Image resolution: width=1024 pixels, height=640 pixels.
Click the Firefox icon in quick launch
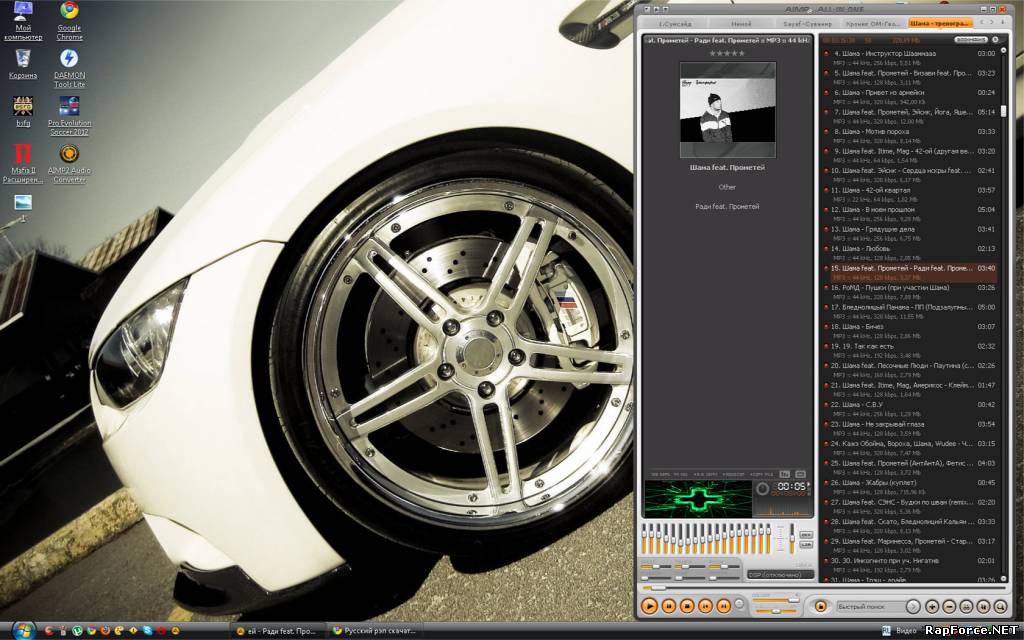[105, 631]
